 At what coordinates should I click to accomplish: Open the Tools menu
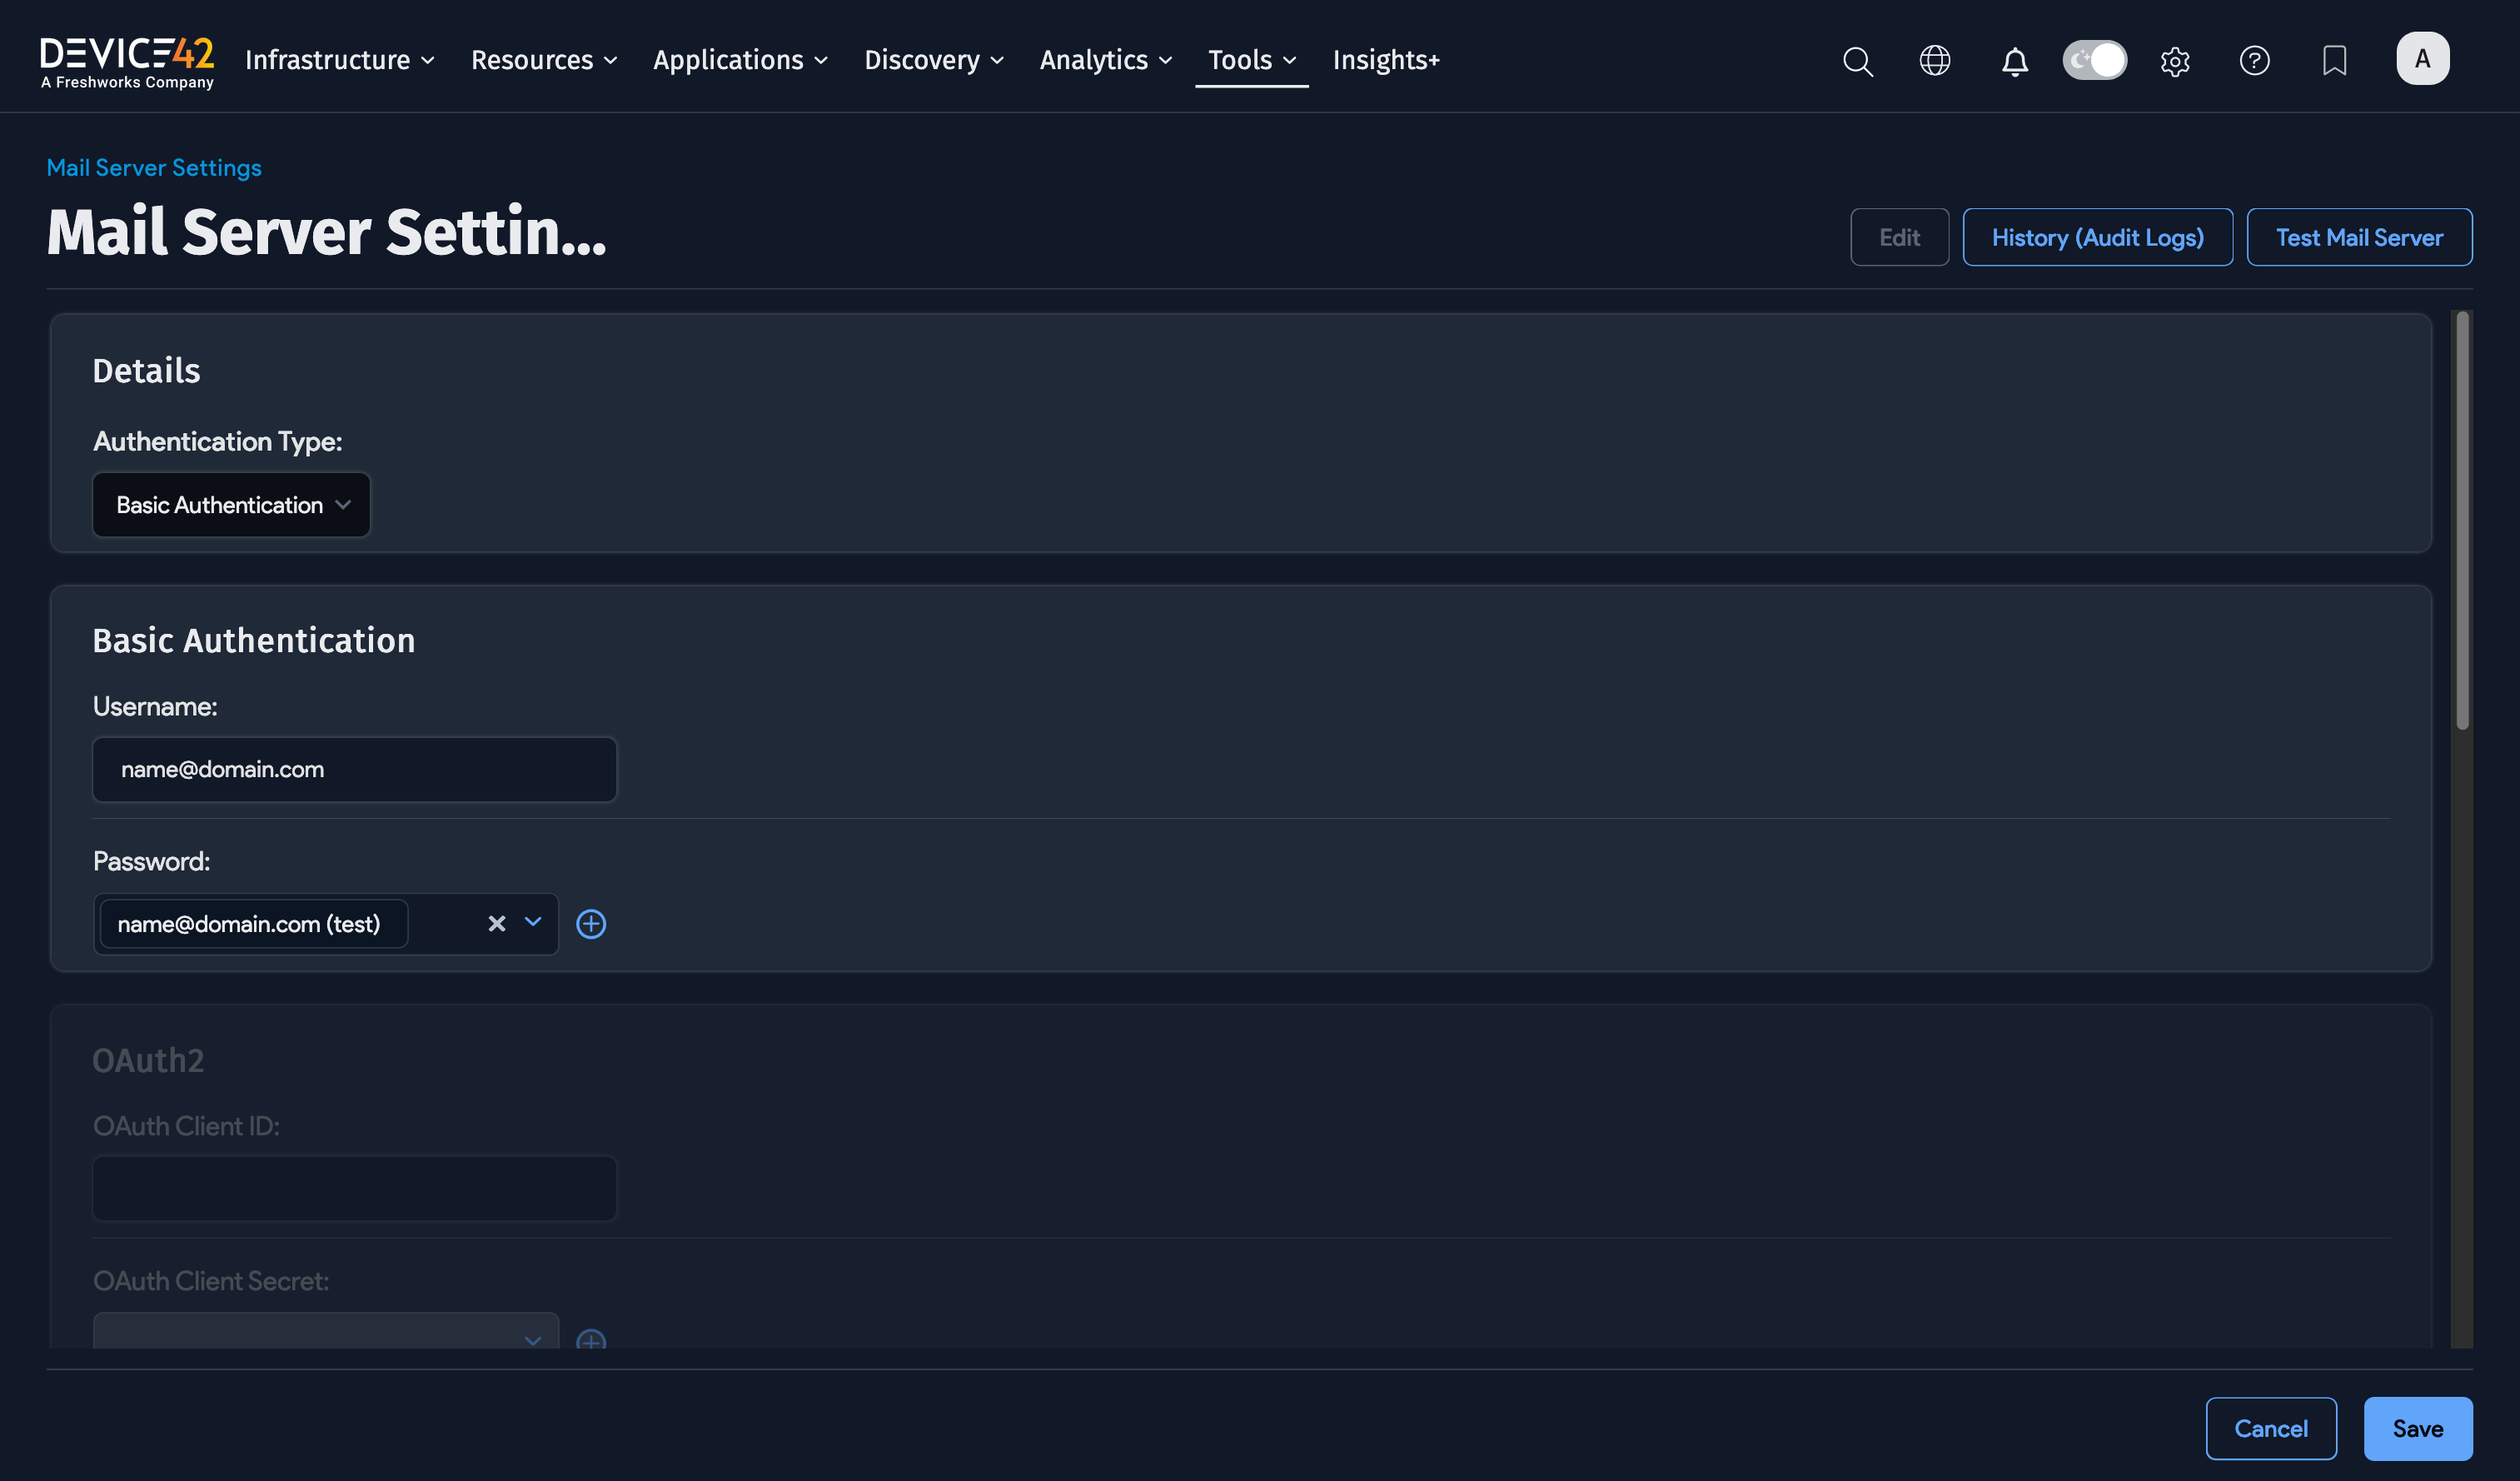point(1252,60)
